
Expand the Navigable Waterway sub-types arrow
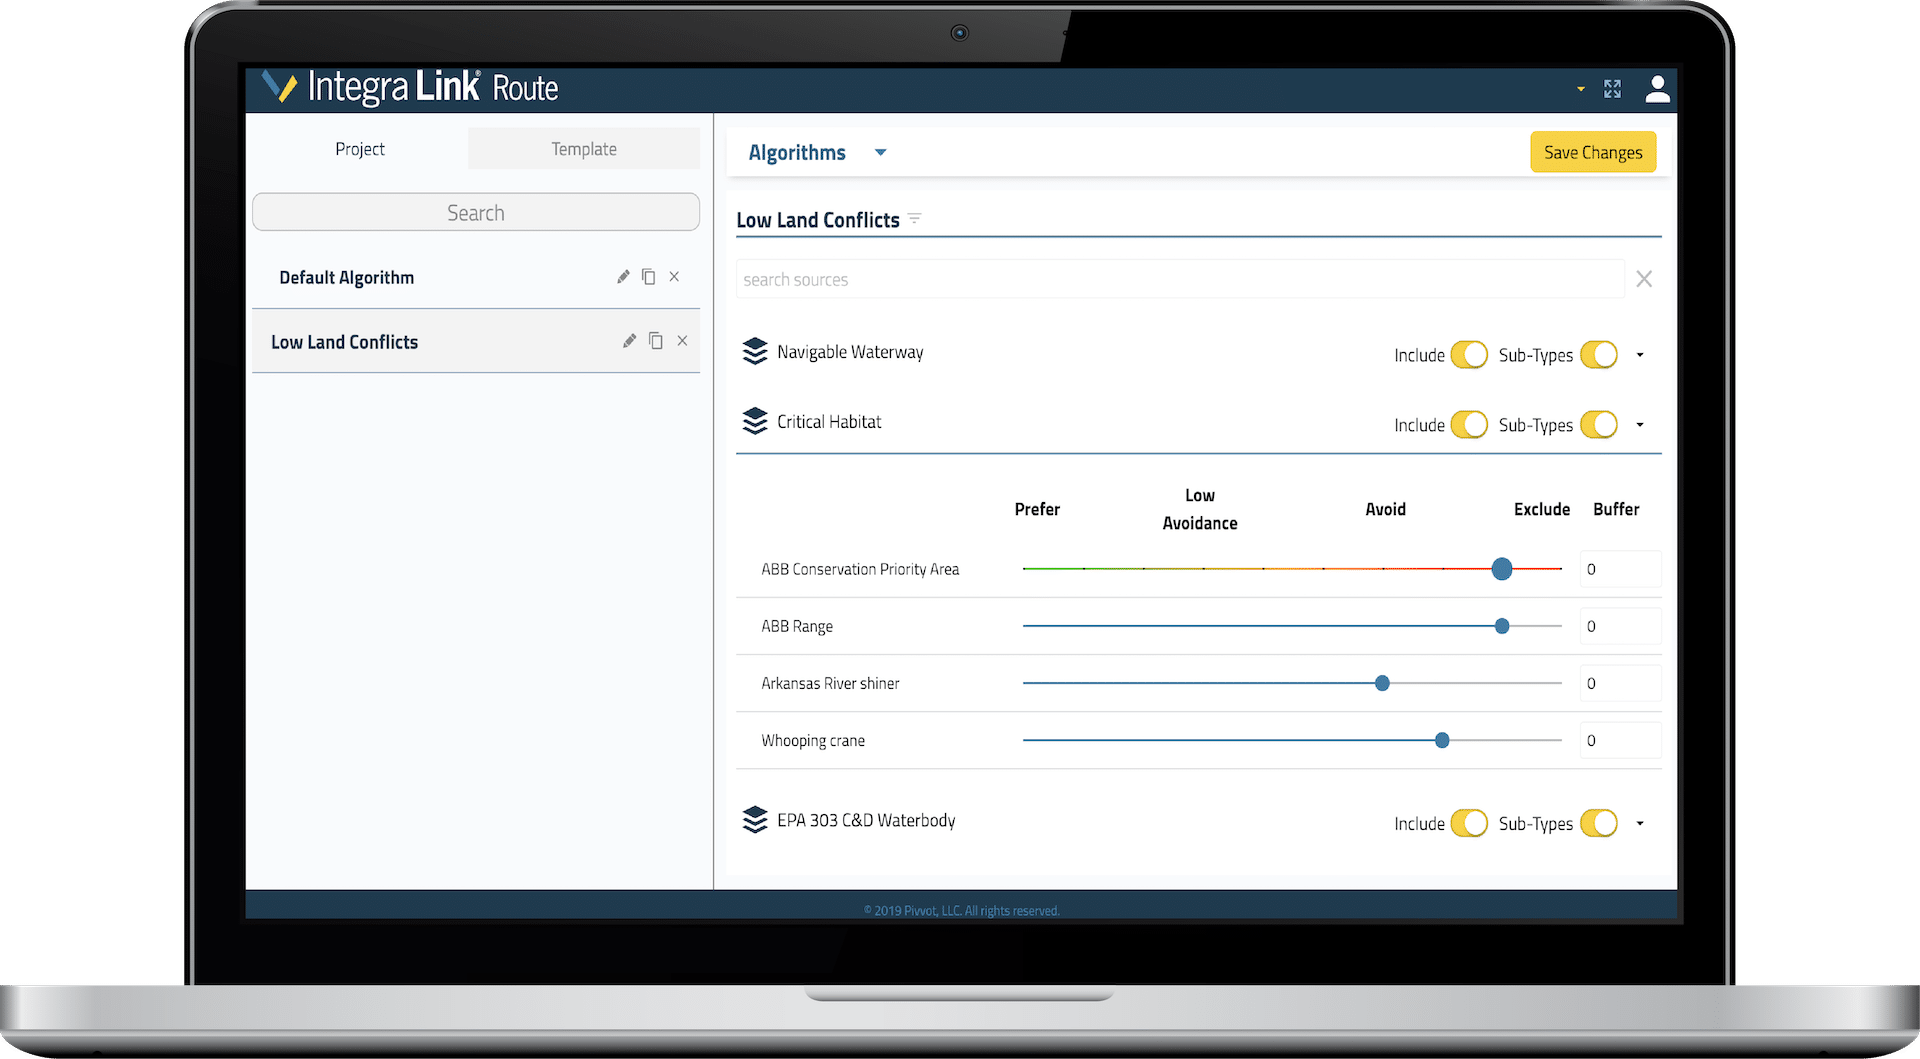coord(1640,355)
